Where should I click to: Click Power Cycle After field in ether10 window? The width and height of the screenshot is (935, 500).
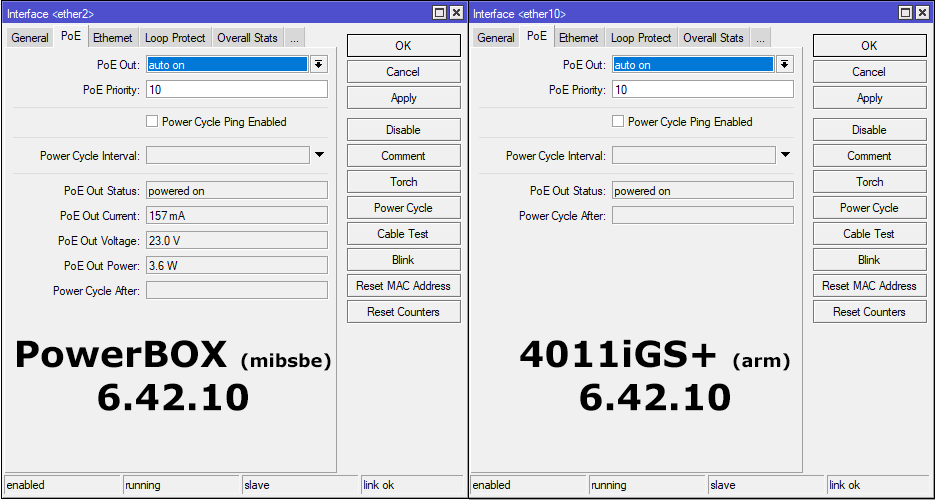[702, 216]
